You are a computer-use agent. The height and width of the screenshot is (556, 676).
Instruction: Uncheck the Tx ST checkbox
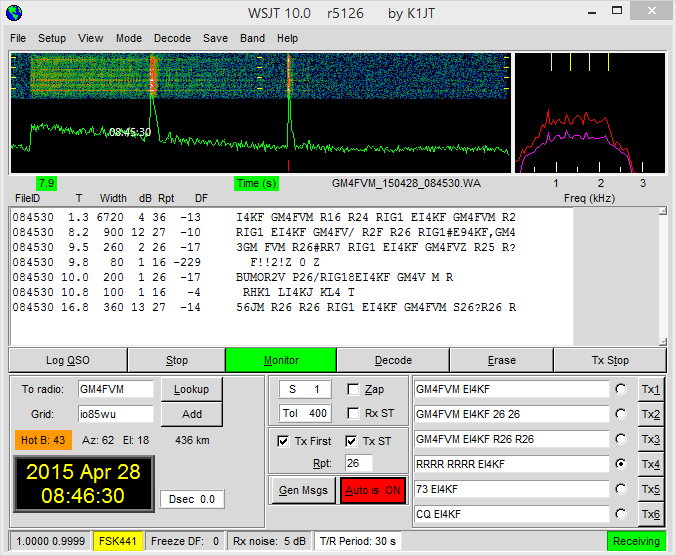[x=351, y=441]
